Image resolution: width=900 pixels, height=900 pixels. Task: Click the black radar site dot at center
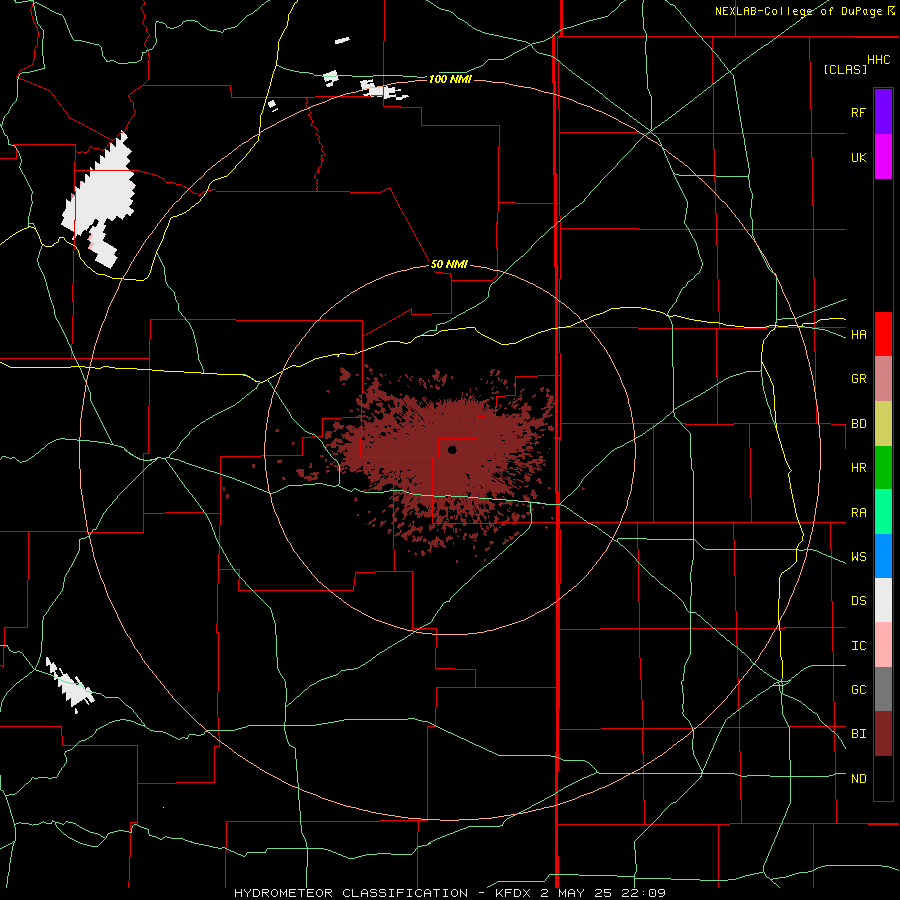click(x=452, y=449)
